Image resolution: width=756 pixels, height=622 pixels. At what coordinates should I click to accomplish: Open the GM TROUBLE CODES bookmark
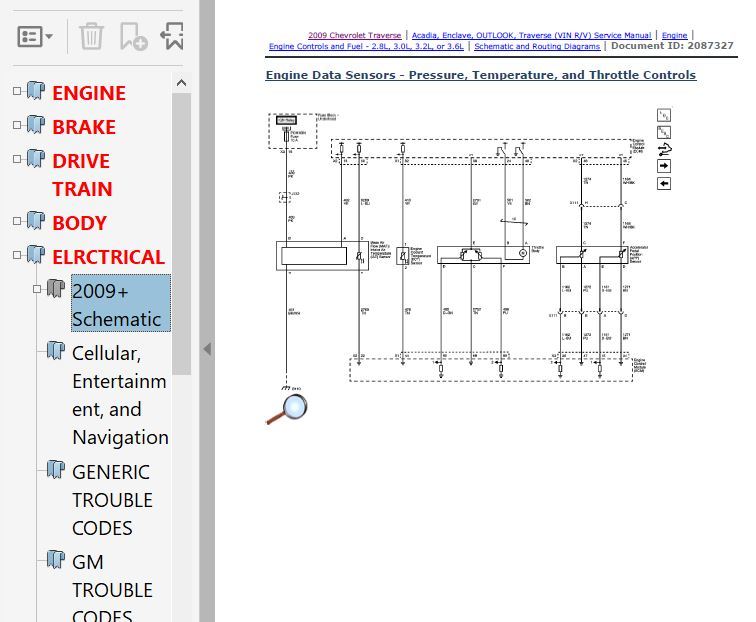pyautogui.click(x=112, y=587)
